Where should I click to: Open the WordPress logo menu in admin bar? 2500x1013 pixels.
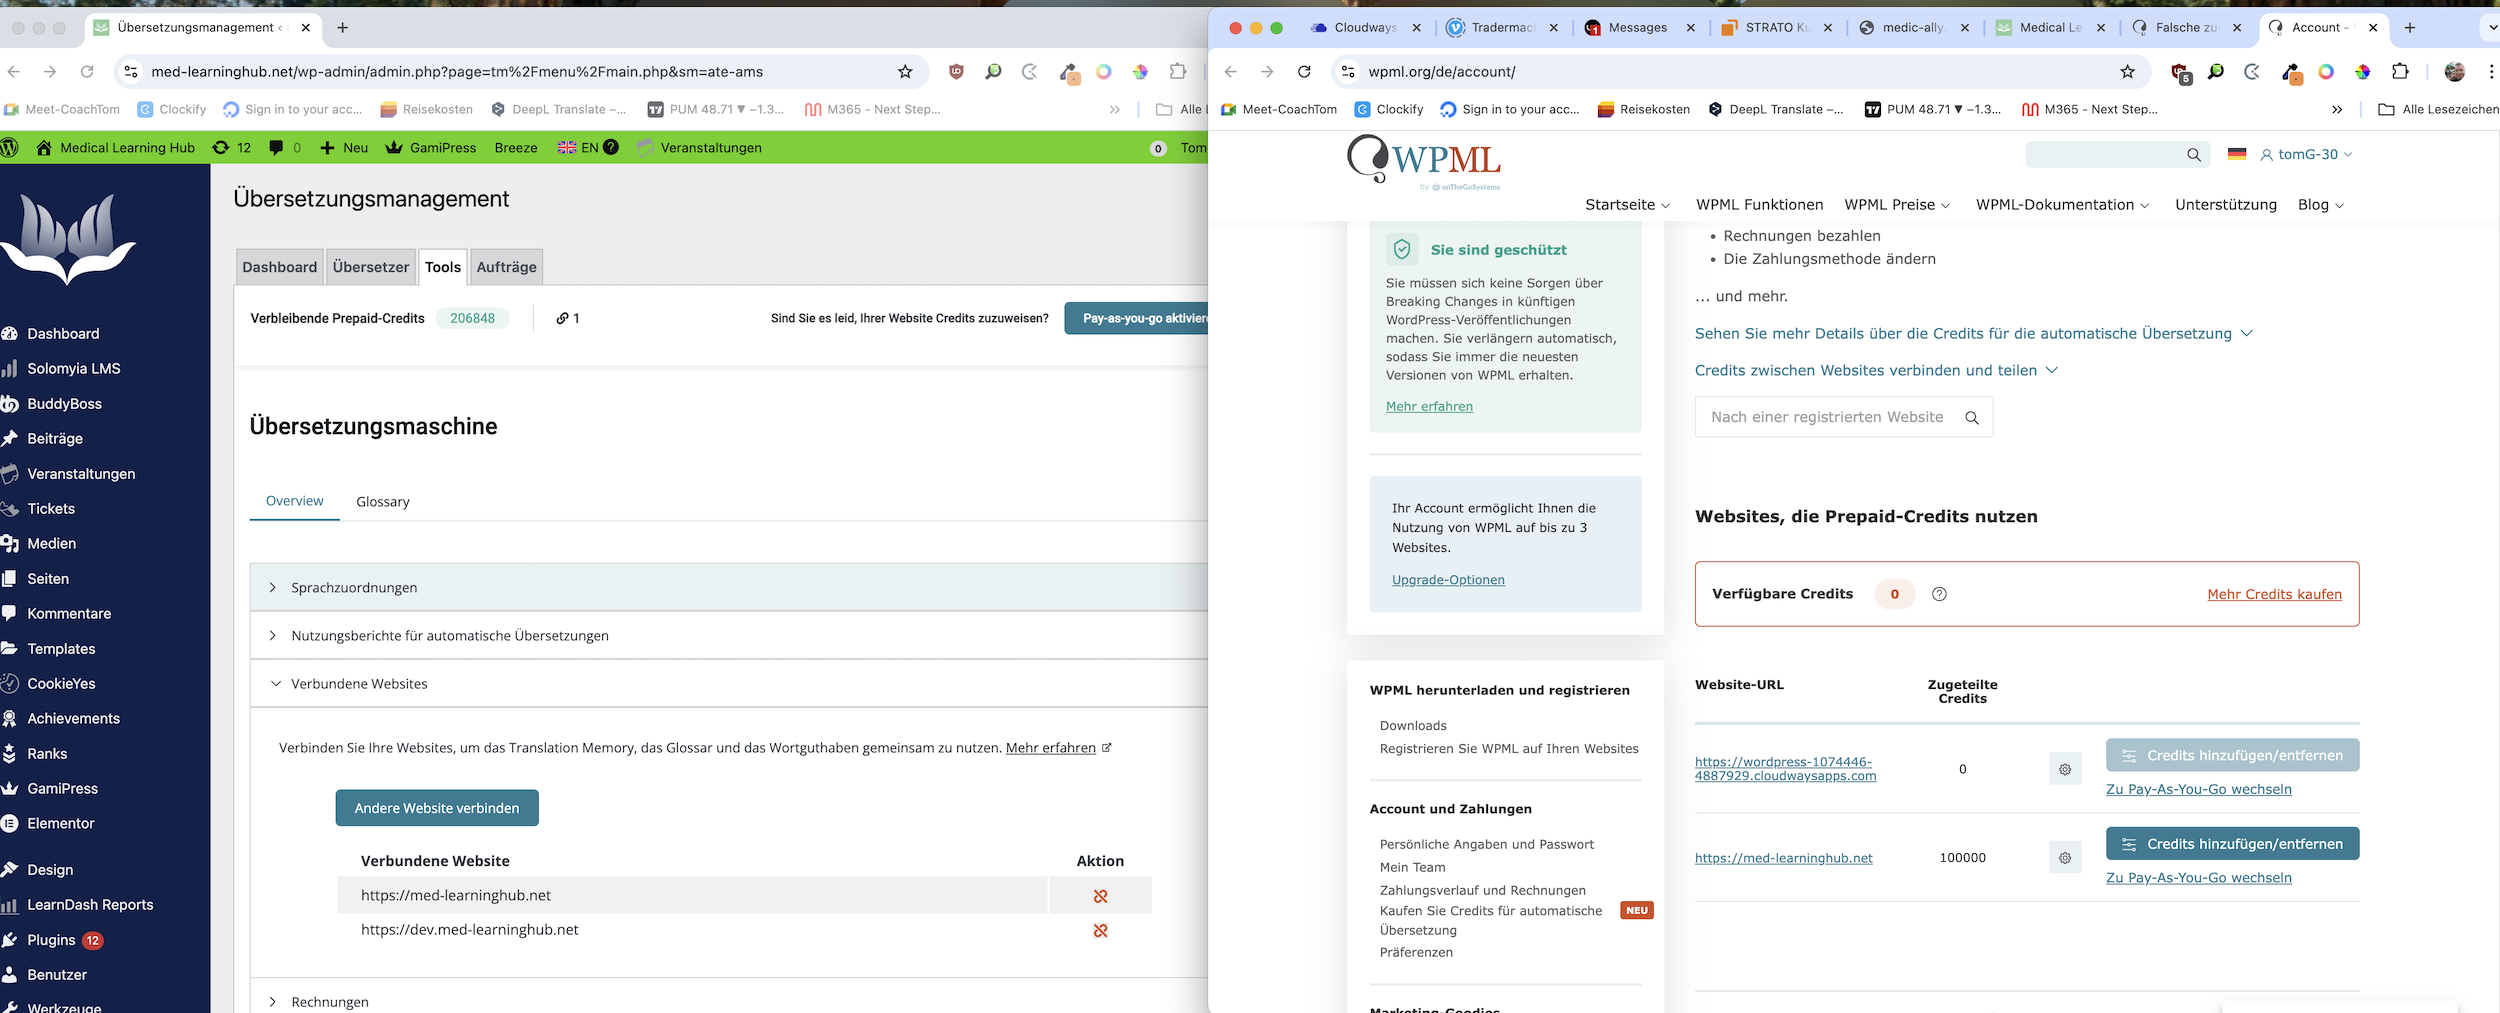coord(10,147)
